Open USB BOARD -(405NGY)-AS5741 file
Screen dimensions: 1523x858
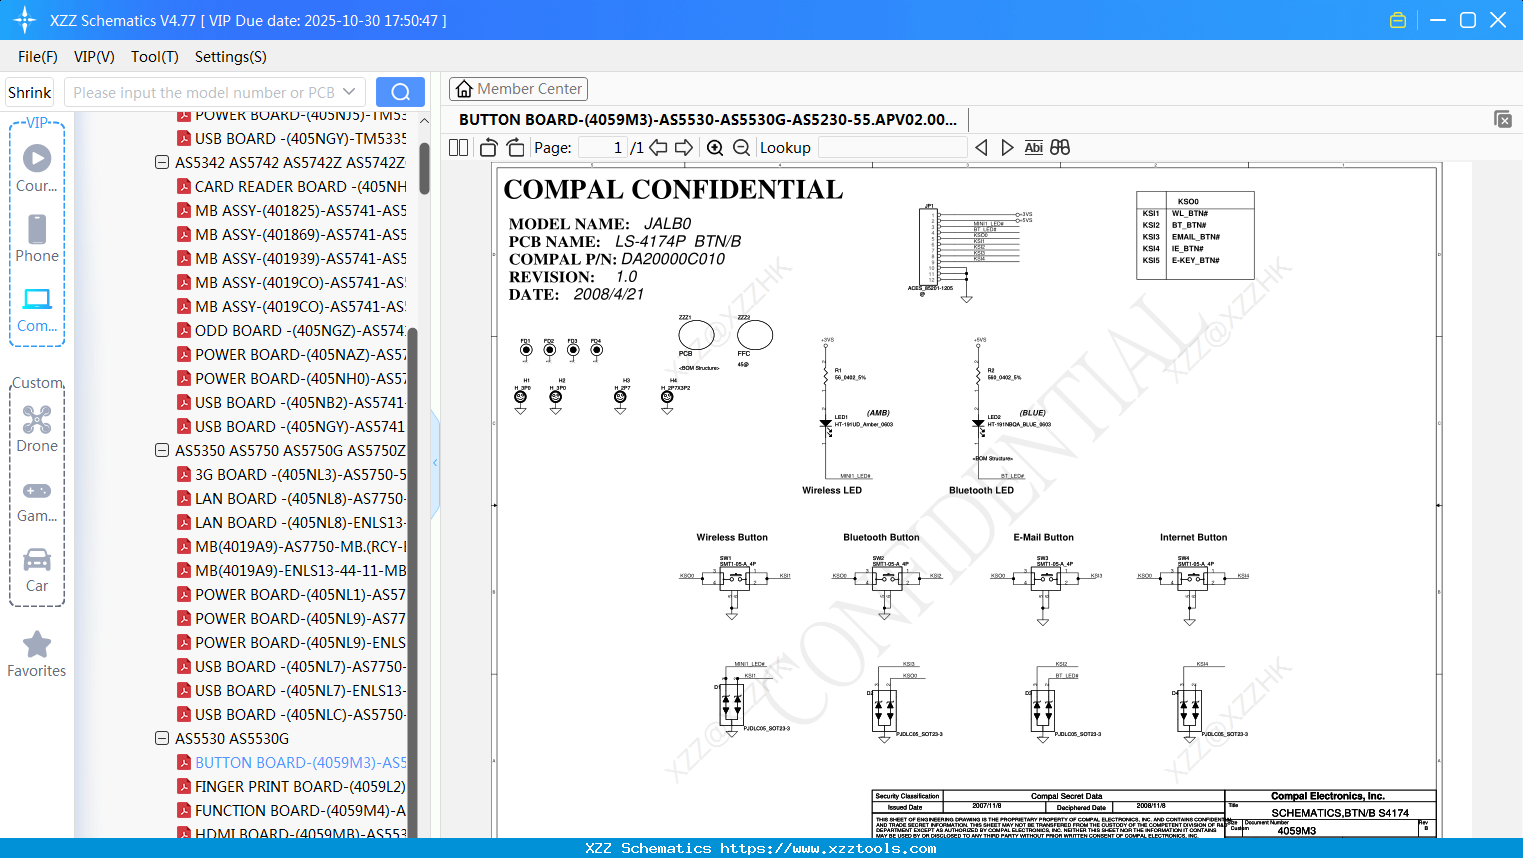300,426
